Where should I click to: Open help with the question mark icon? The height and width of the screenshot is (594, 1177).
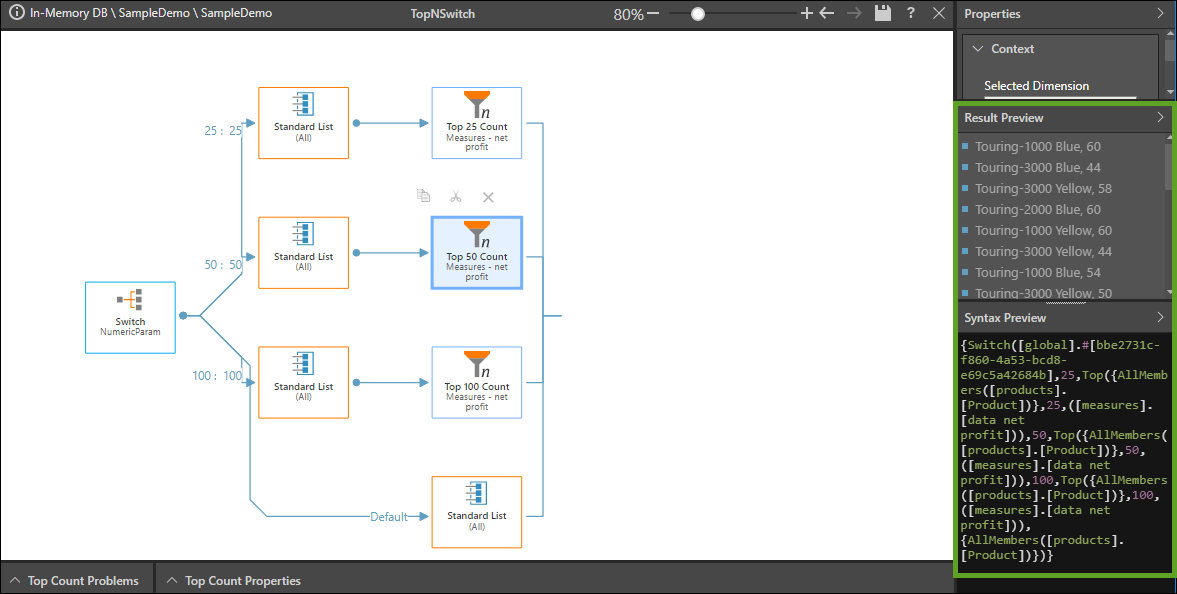(x=911, y=14)
